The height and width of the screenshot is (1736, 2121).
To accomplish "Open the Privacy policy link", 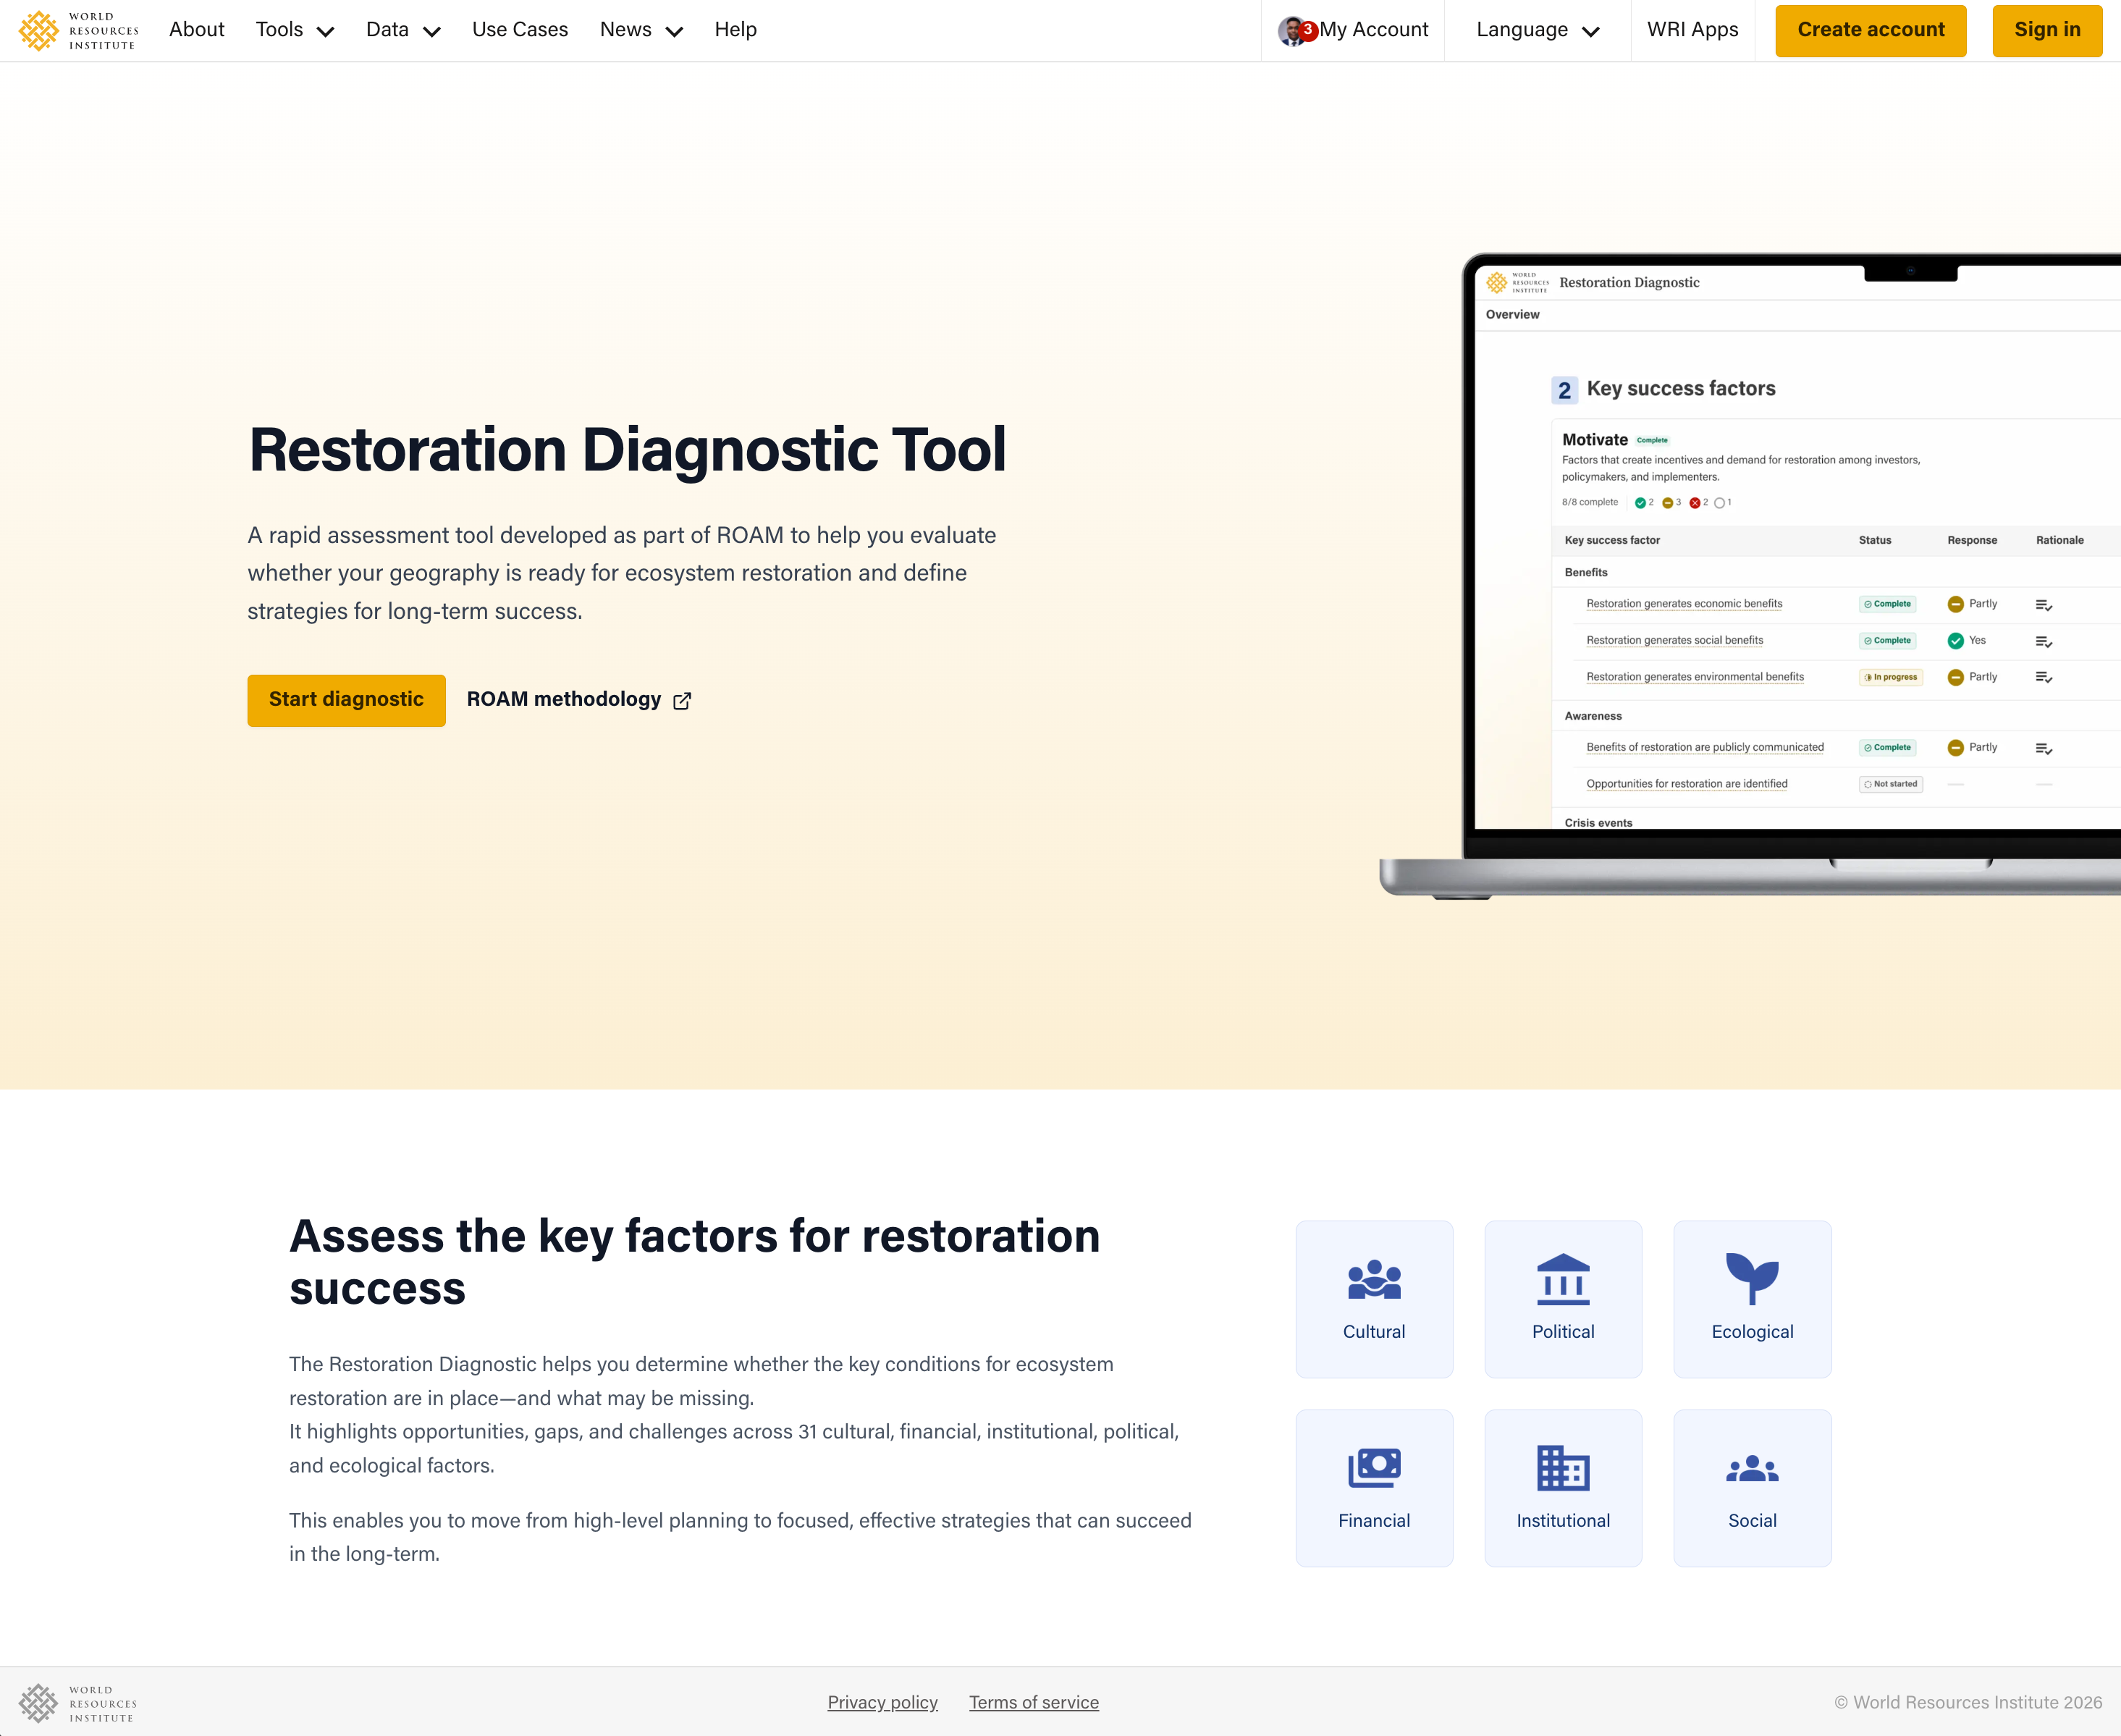I will pos(882,1702).
